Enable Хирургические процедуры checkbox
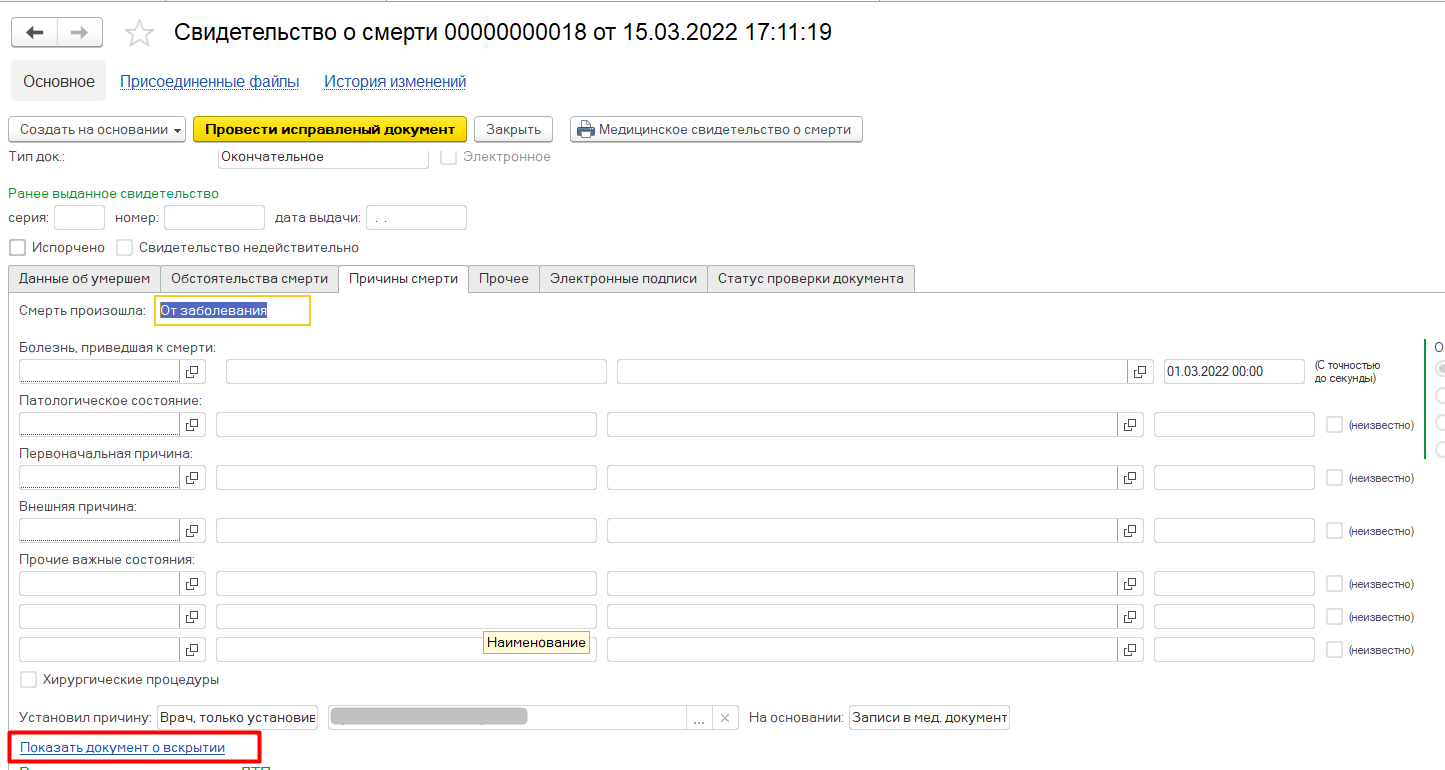Image resolution: width=1445 pixels, height=770 pixels. pyautogui.click(x=29, y=679)
